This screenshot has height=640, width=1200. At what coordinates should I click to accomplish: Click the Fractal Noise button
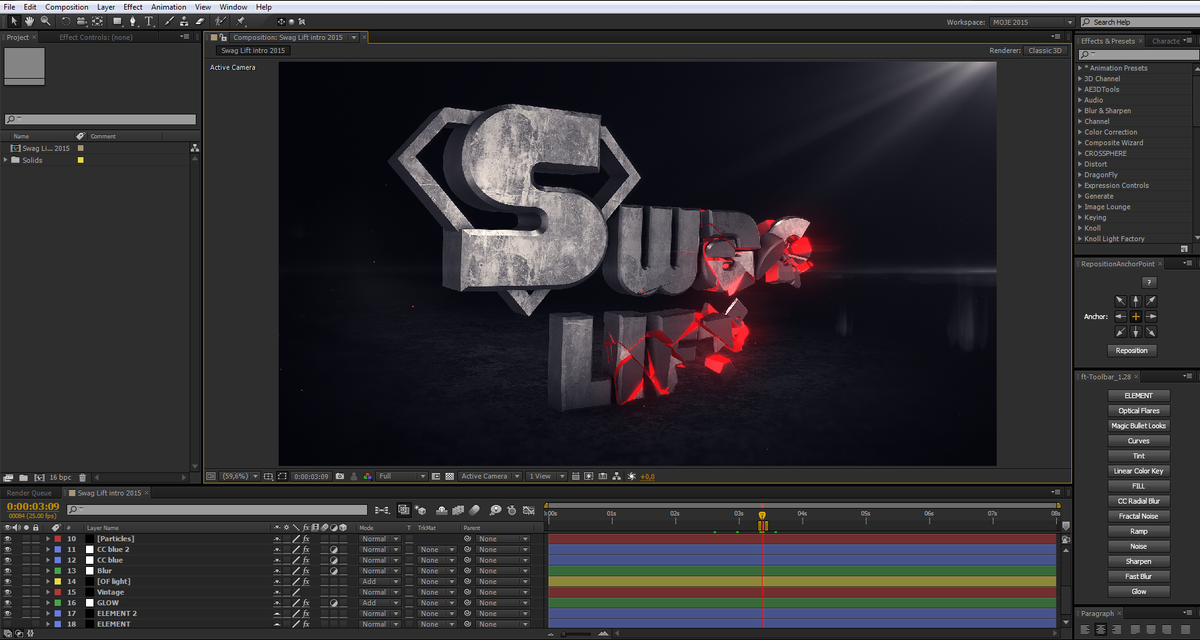(x=1138, y=516)
